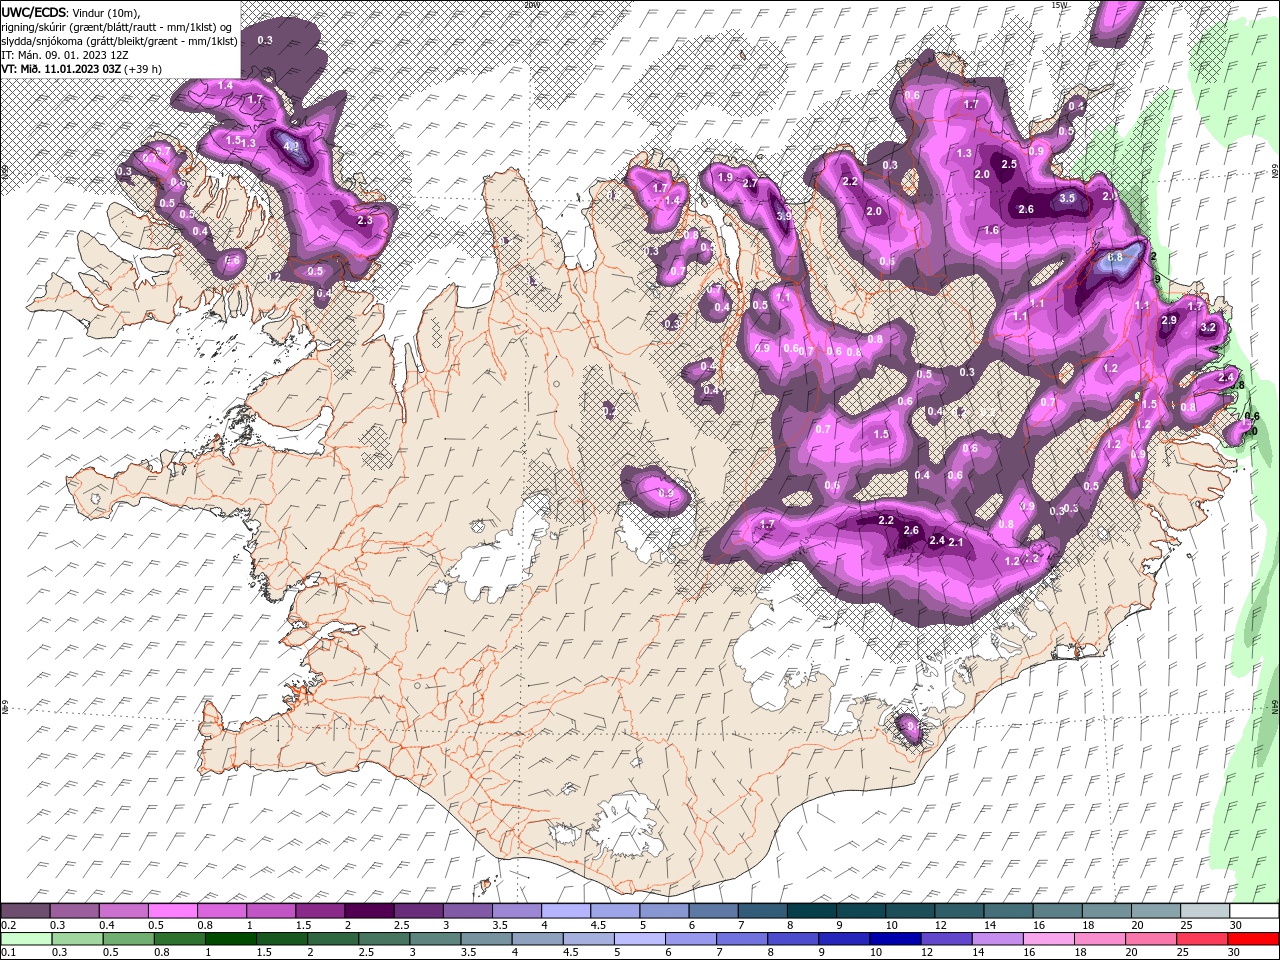Click the '0.1' label in rain legend

pyautogui.click(x=7, y=952)
